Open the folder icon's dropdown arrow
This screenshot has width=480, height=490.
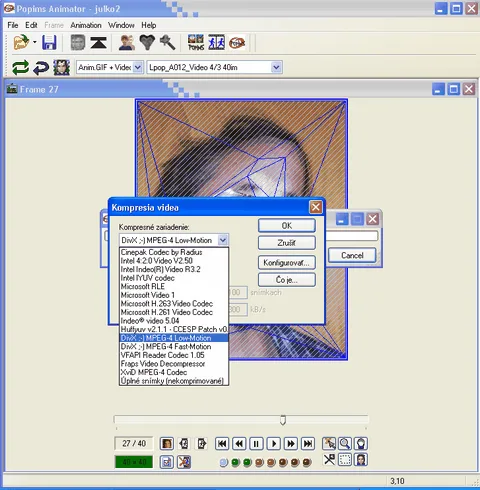click(35, 42)
